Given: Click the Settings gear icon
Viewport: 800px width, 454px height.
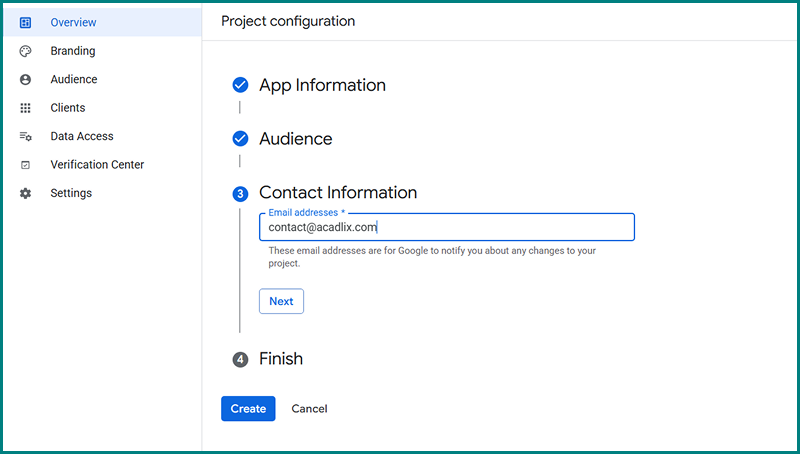Looking at the screenshot, I should click(26, 193).
